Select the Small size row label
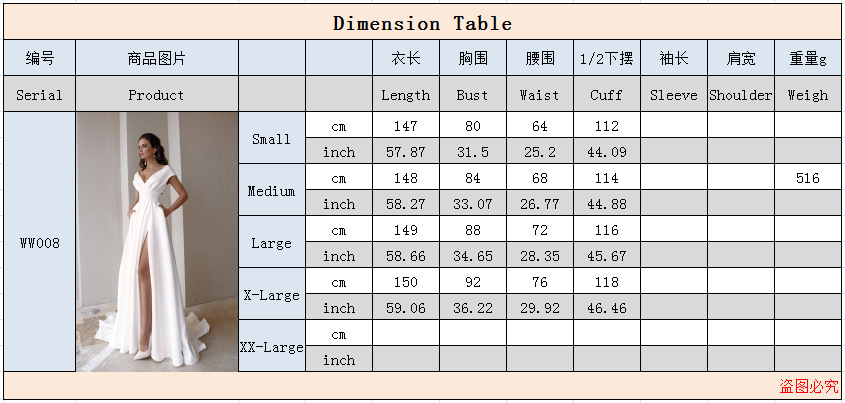 271,139
